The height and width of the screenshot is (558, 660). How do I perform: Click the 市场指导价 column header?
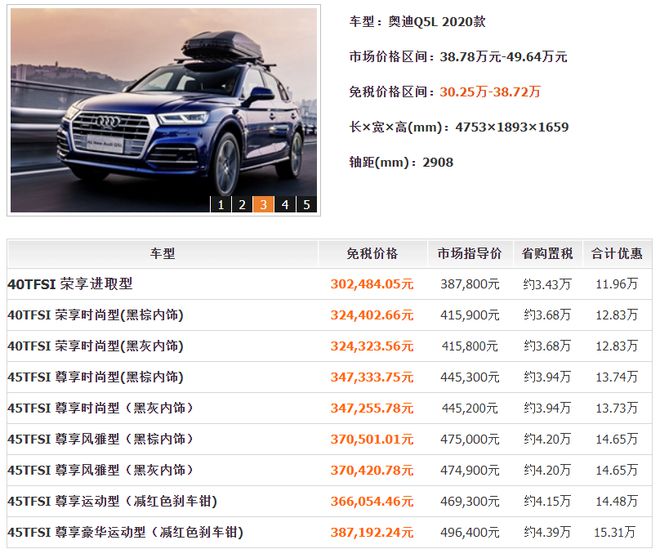[x=470, y=253]
